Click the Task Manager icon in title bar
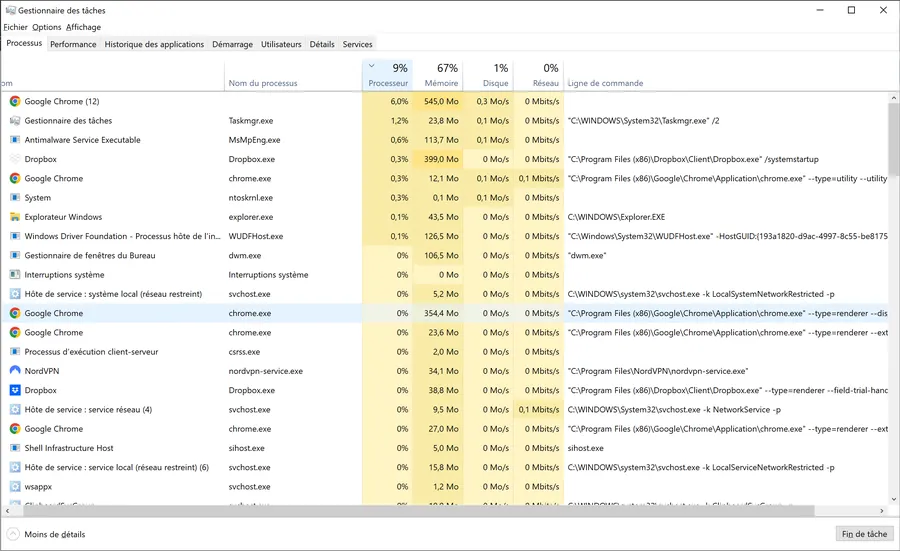 tap(10, 10)
